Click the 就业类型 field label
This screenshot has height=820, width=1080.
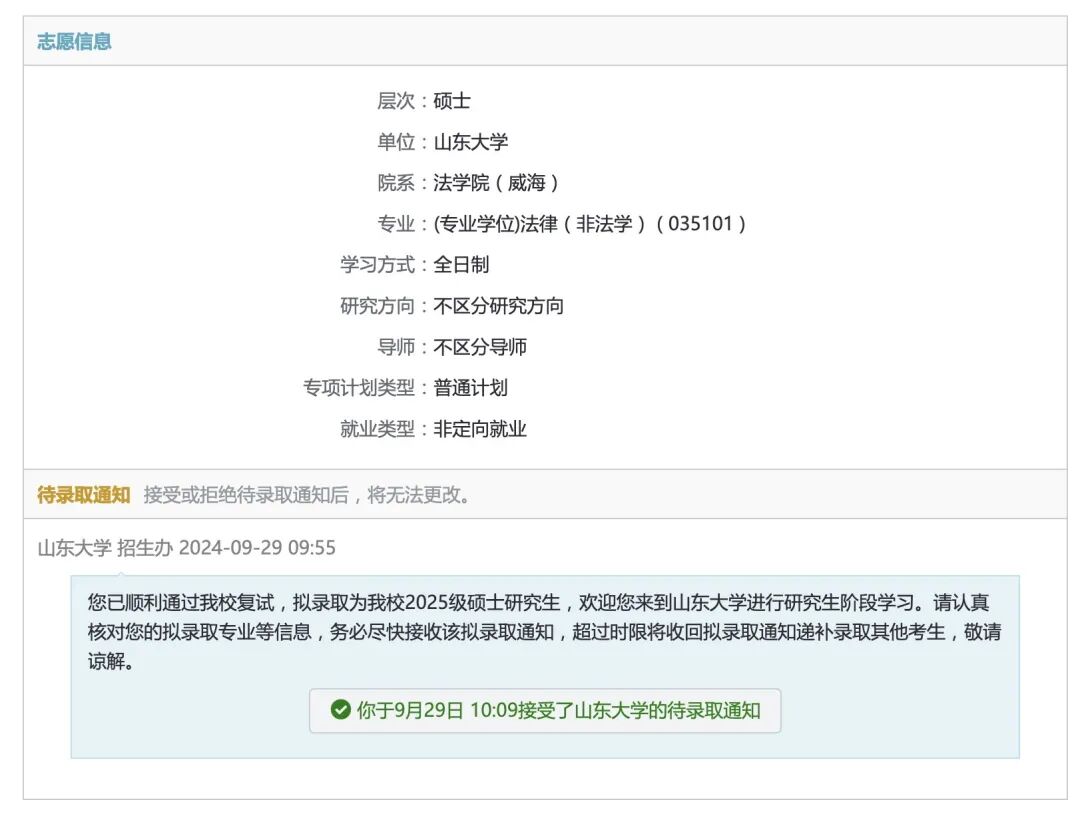click(377, 429)
